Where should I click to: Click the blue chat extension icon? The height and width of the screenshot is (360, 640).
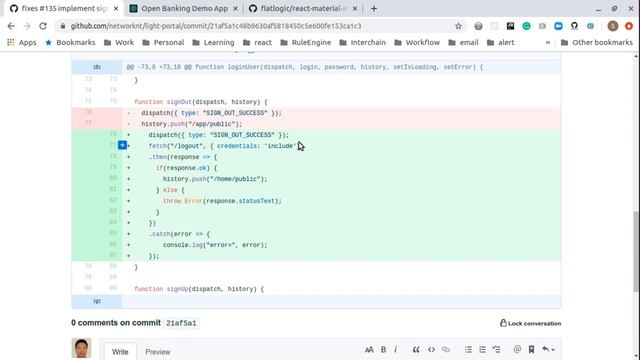[558, 26]
